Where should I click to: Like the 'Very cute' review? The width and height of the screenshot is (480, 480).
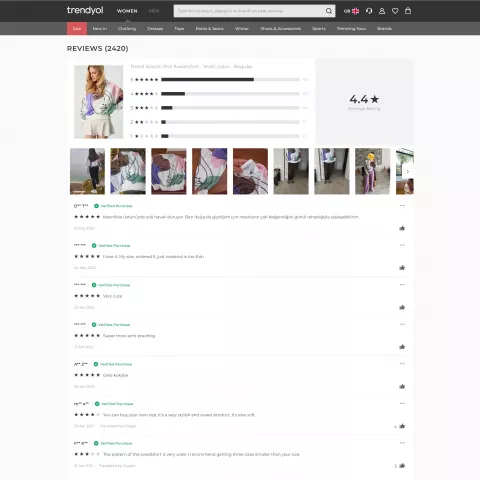click(x=402, y=307)
